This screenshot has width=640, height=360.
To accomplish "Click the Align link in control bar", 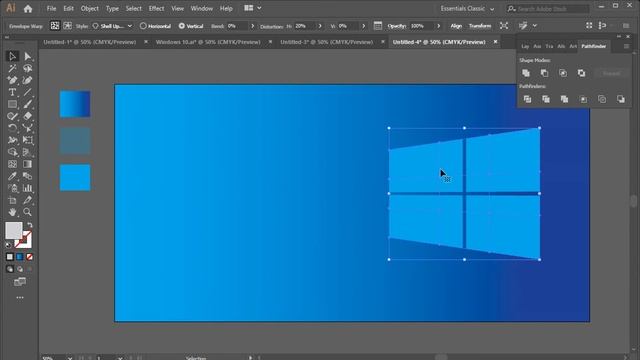I will [x=456, y=26].
